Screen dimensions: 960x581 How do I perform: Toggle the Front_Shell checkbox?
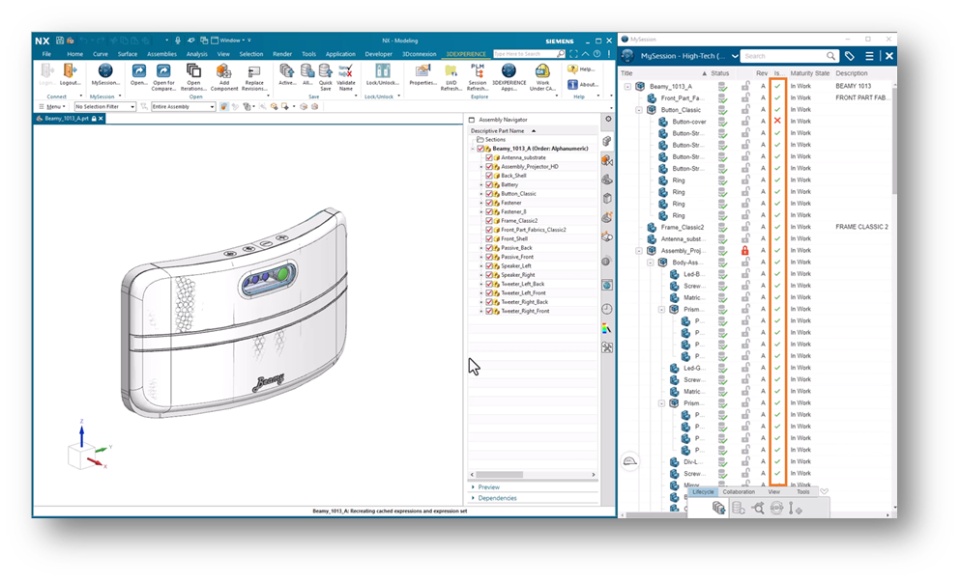click(x=489, y=239)
